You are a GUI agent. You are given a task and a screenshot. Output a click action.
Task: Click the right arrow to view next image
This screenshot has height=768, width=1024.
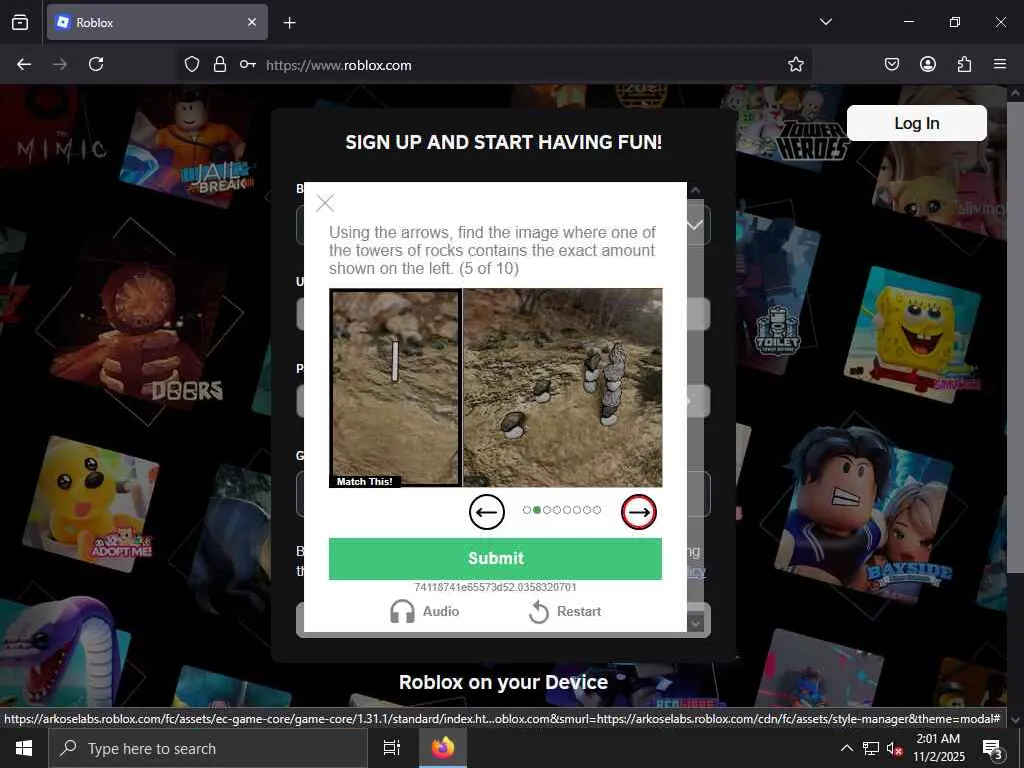639,511
